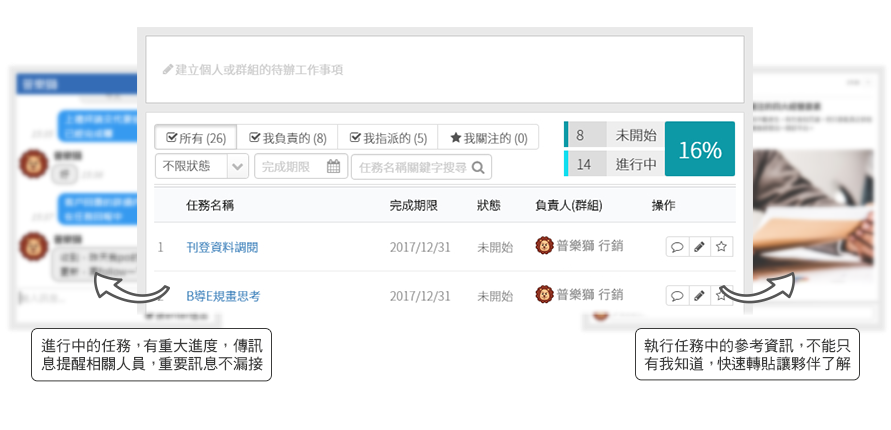Click the 16% progress box
891x430 pixels.
click(x=700, y=149)
